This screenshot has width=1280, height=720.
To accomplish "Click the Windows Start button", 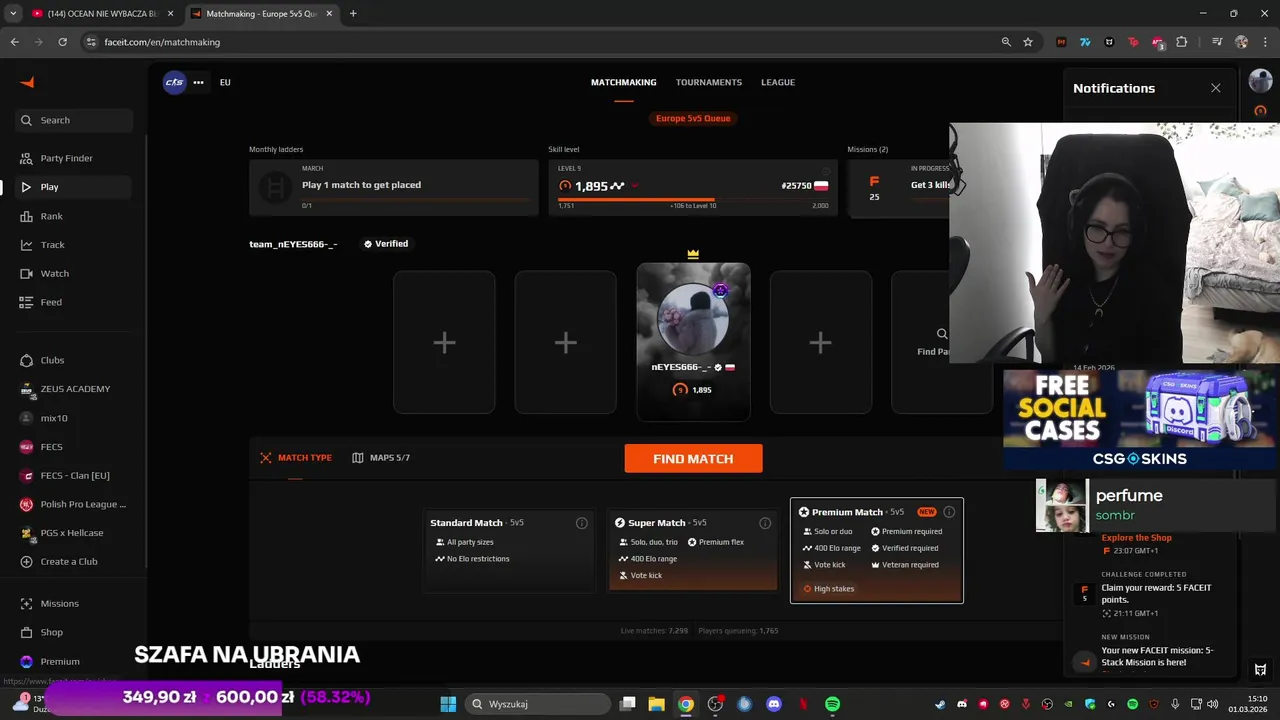I will click(448, 704).
